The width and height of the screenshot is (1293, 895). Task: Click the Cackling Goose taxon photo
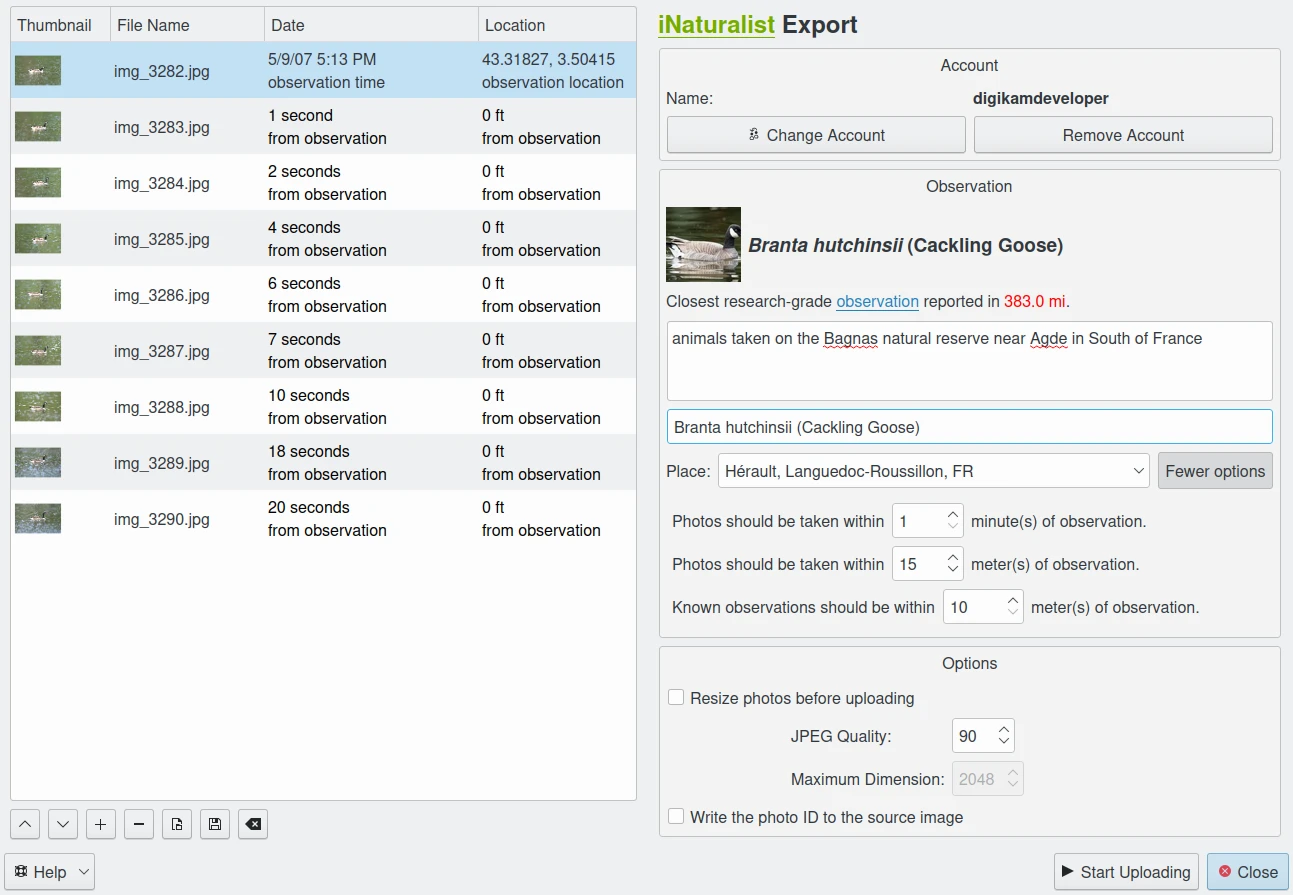[703, 245]
